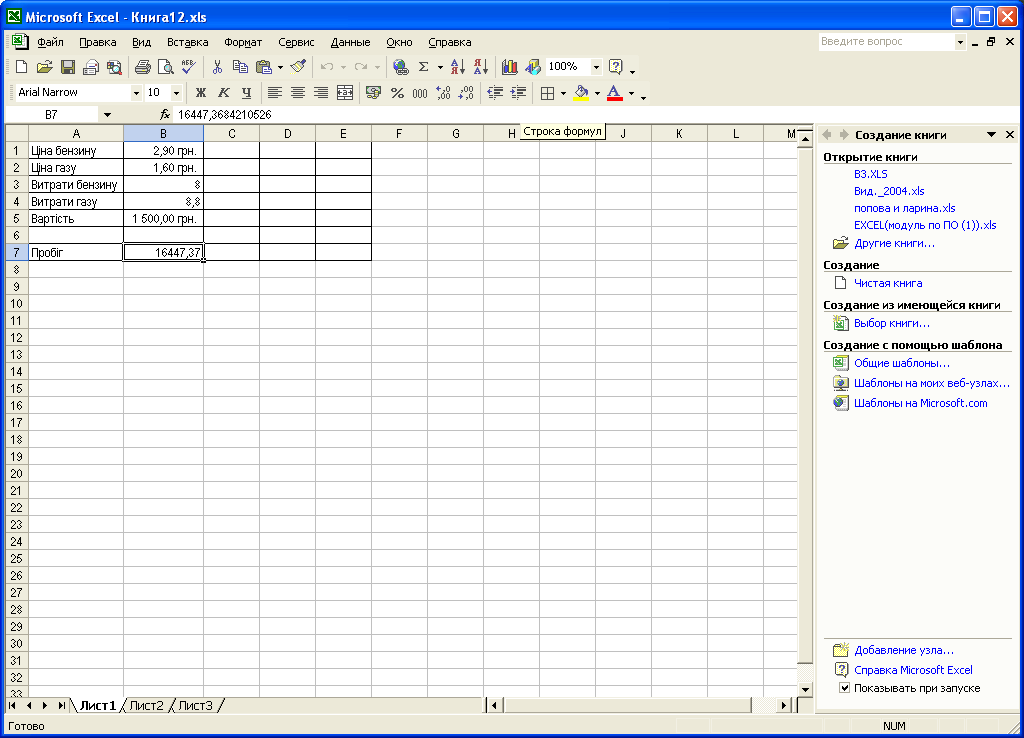This screenshot has height=738, width=1024.
Task: Click the Increase indent icon
Action: coord(518,93)
